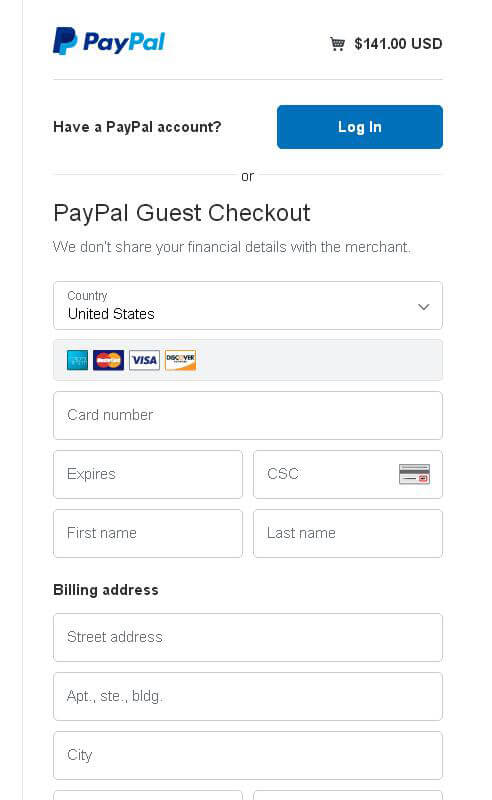
Task: Select the Mastercard icon
Action: (108, 360)
